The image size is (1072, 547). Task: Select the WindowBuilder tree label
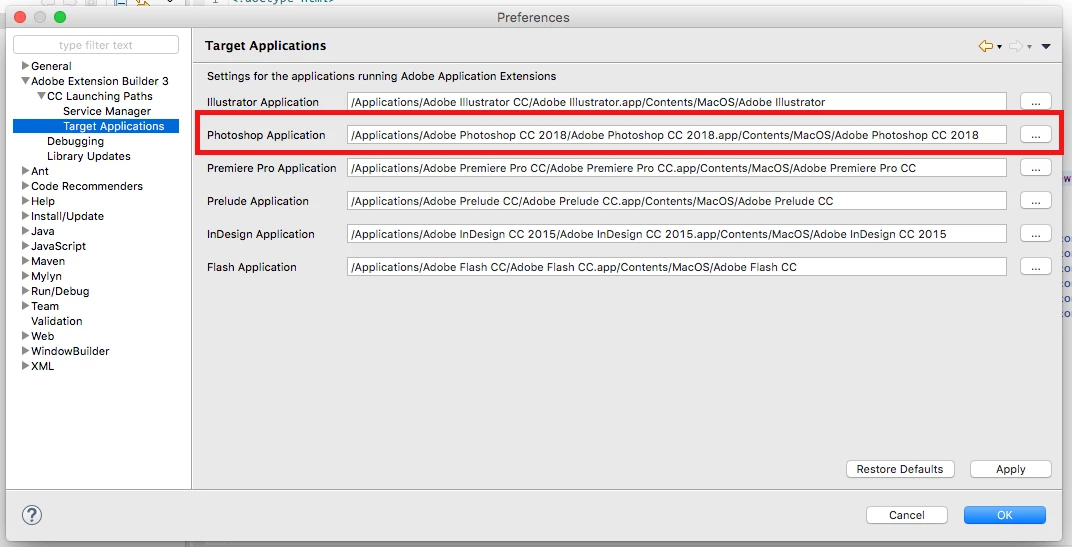pyautogui.click(x=70, y=351)
